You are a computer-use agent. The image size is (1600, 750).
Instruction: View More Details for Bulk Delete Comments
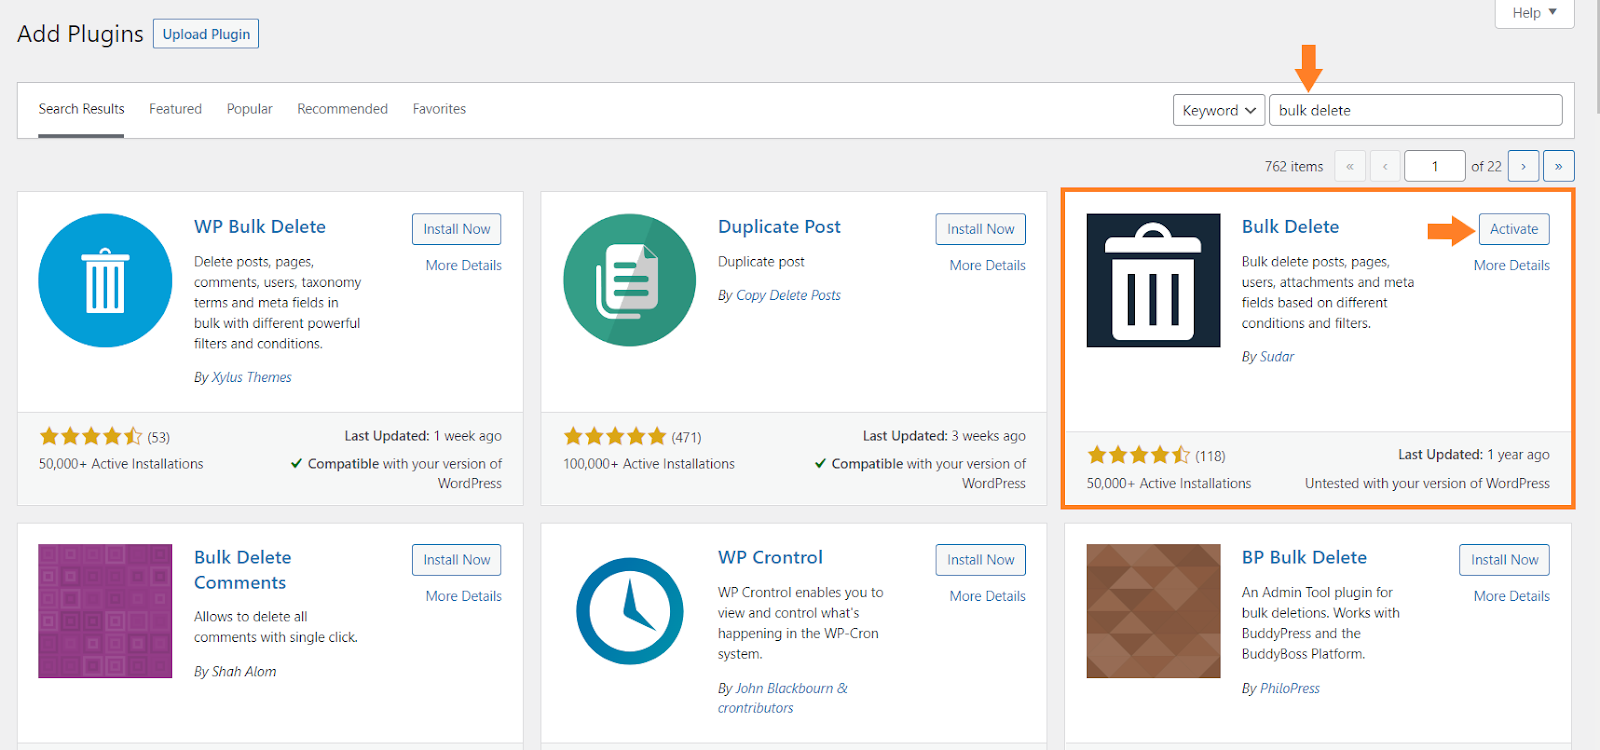click(x=463, y=596)
